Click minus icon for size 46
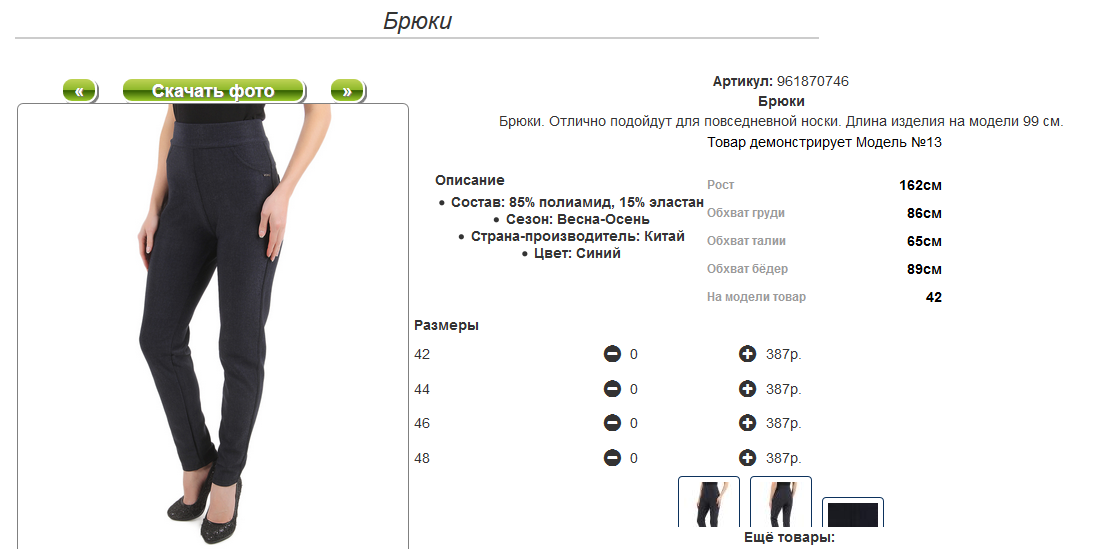Viewport: 1108px width, 549px height. point(613,423)
